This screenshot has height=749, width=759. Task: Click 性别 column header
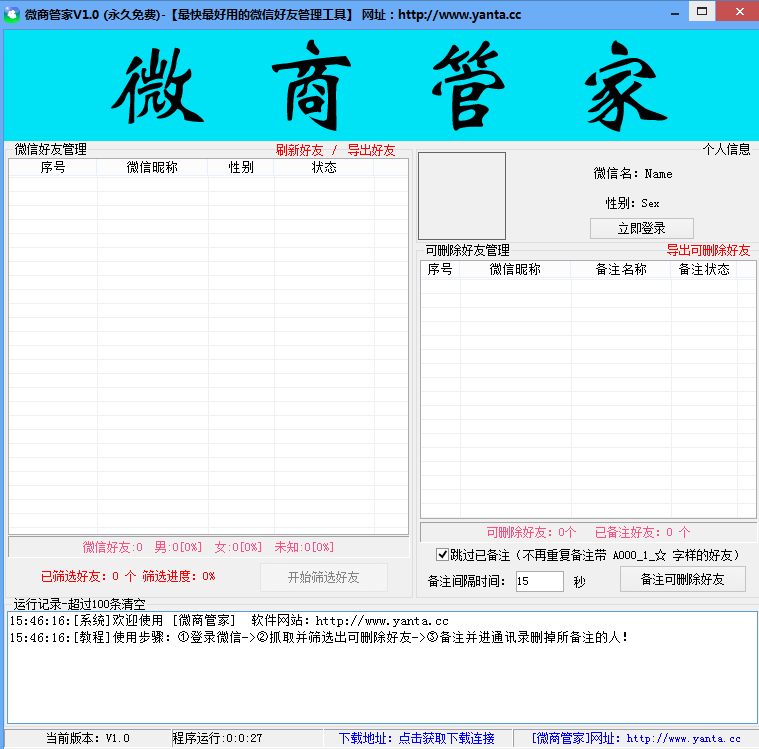point(241,168)
